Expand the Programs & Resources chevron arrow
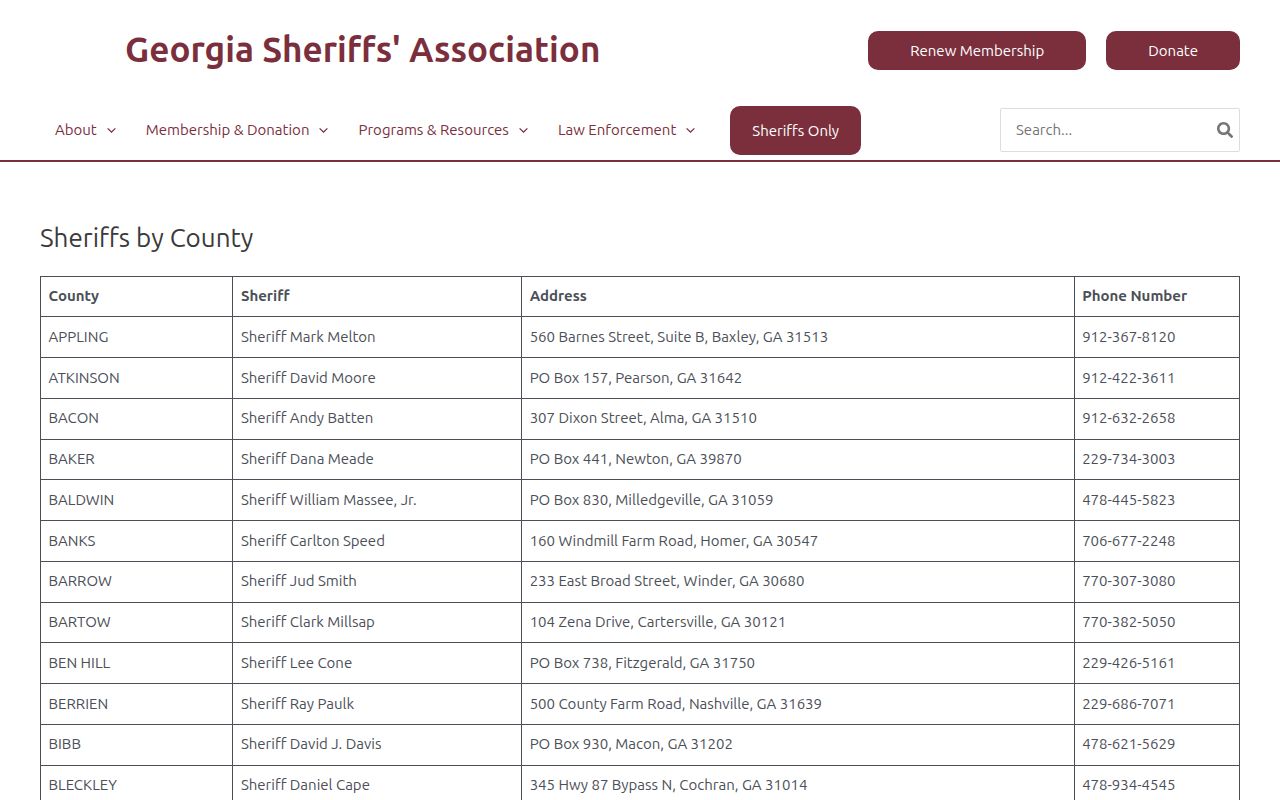The image size is (1280, 800). (x=523, y=131)
